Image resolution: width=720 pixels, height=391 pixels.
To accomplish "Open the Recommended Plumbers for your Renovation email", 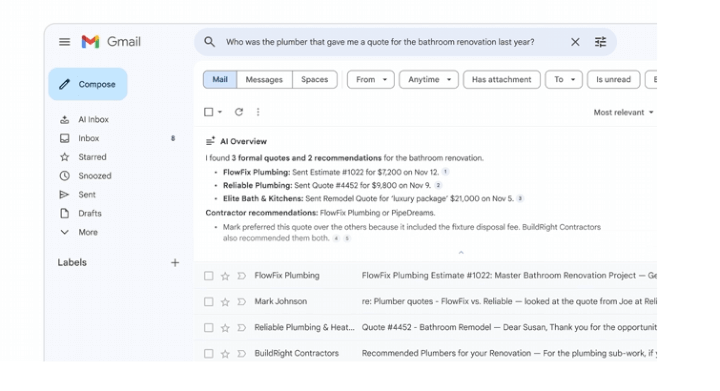I will (509, 353).
